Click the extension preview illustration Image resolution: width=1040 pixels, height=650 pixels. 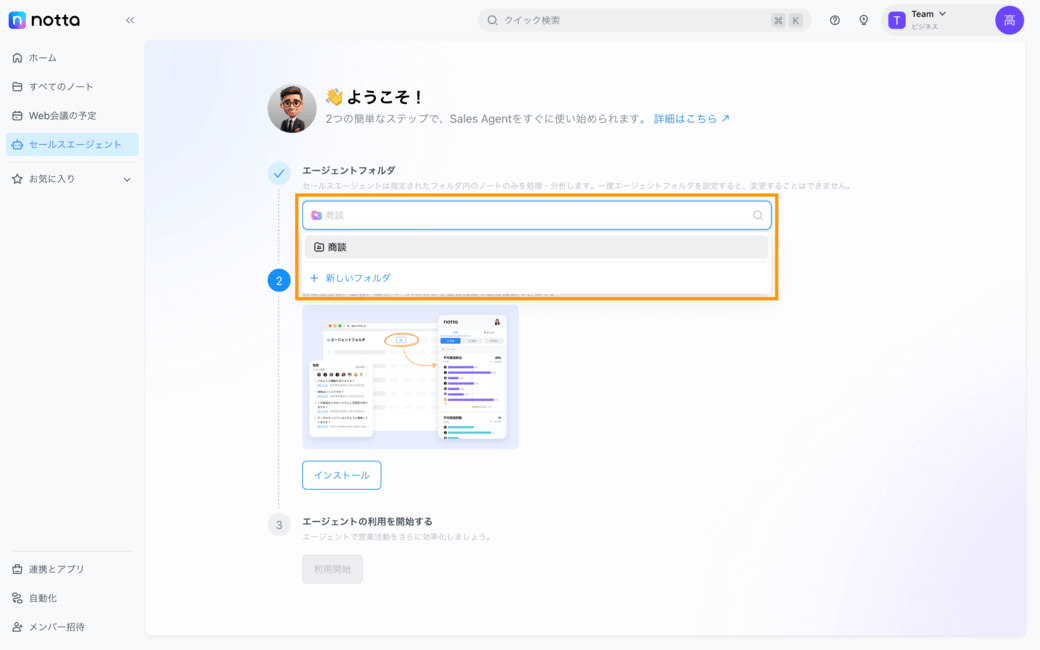coord(411,377)
